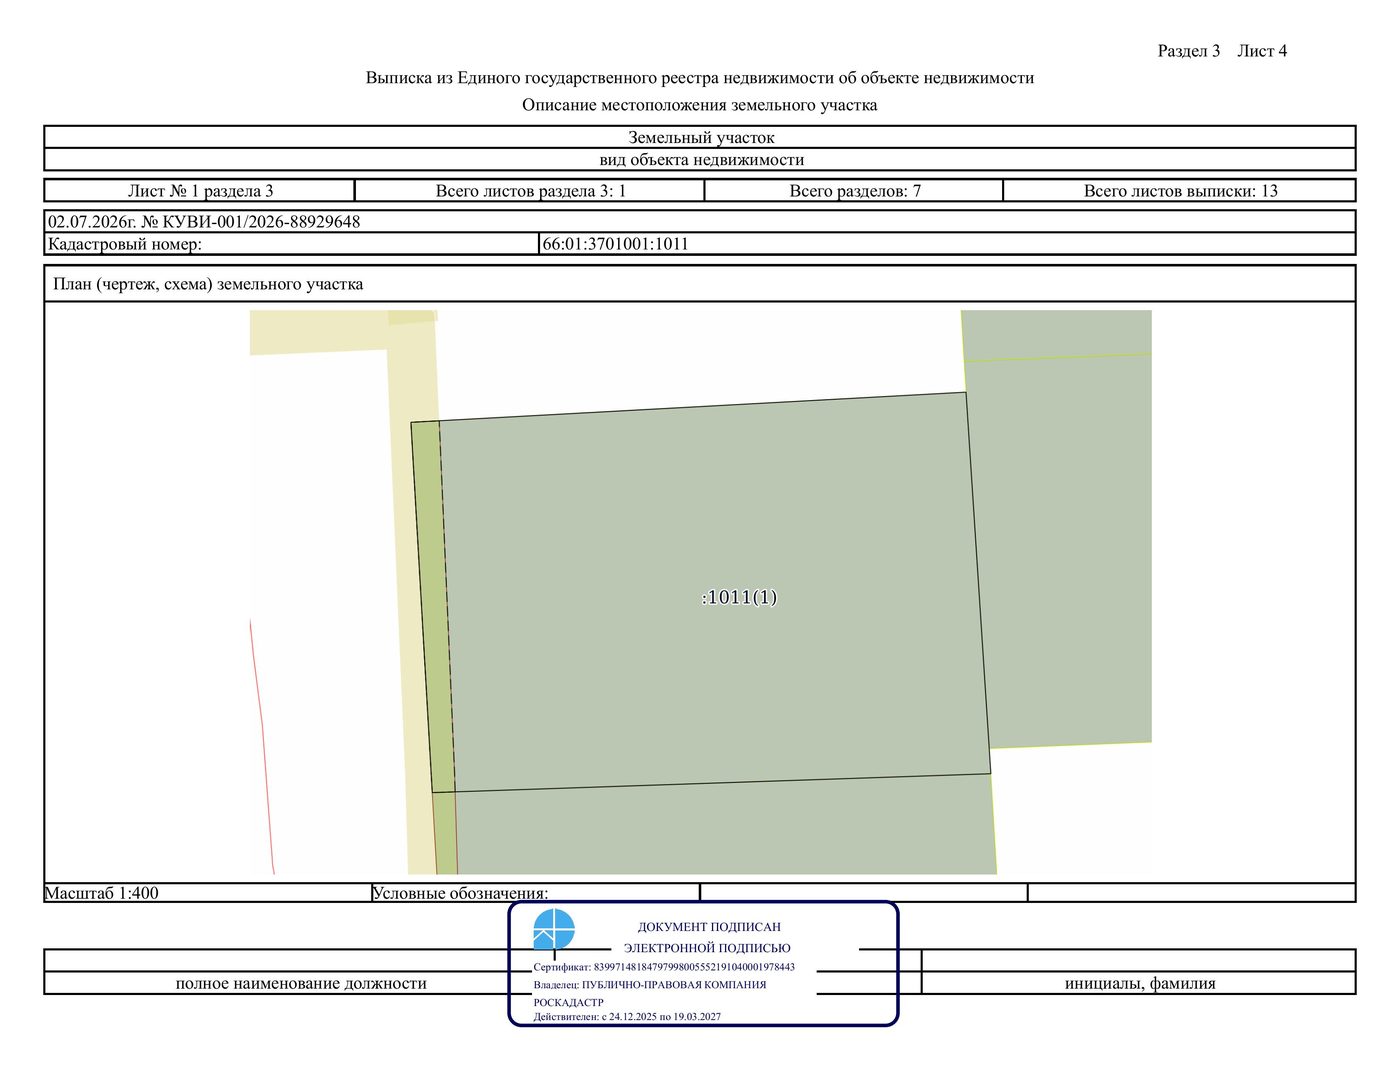Click the 'Земельный участок' heading row
1400x1082 pixels.
pos(700,138)
